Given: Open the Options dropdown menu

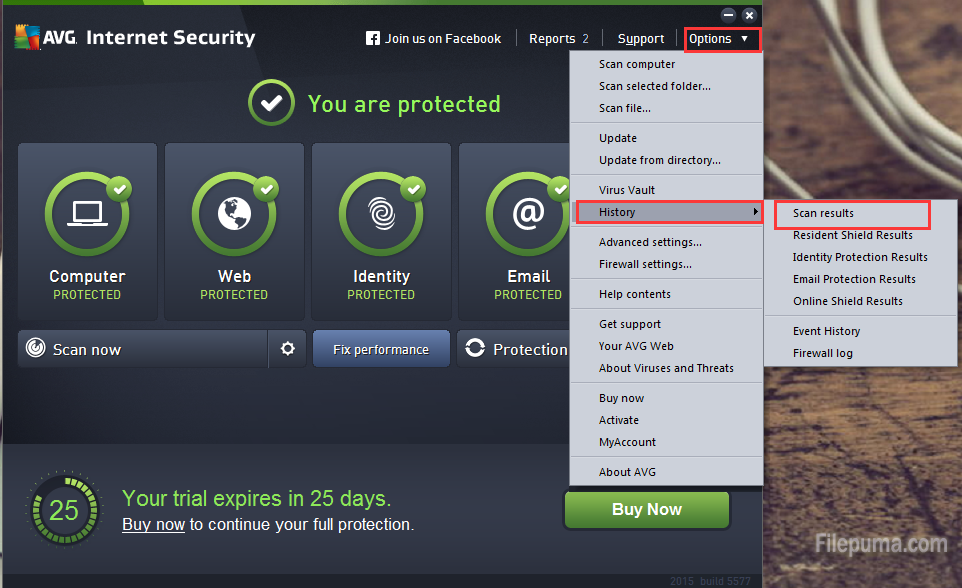Looking at the screenshot, I should (x=722, y=39).
